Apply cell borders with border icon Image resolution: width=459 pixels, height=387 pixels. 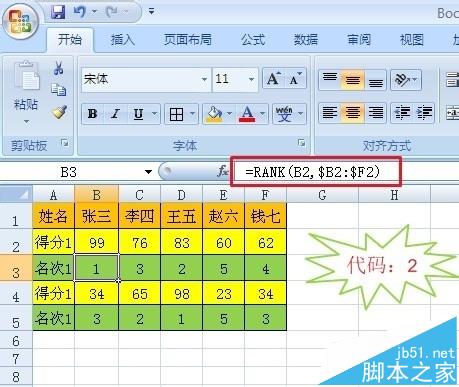[x=176, y=114]
